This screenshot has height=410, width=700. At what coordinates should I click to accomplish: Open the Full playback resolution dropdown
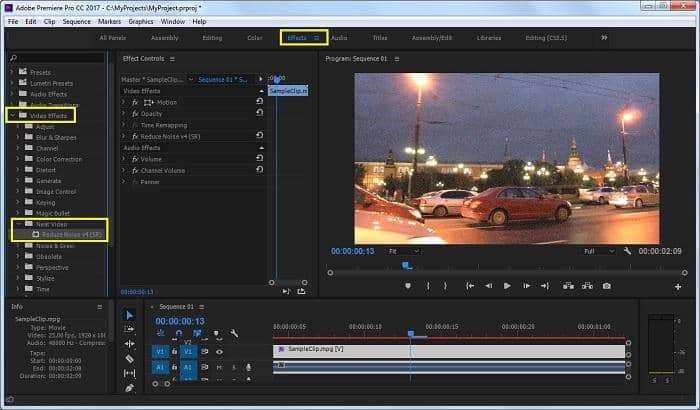tap(599, 251)
